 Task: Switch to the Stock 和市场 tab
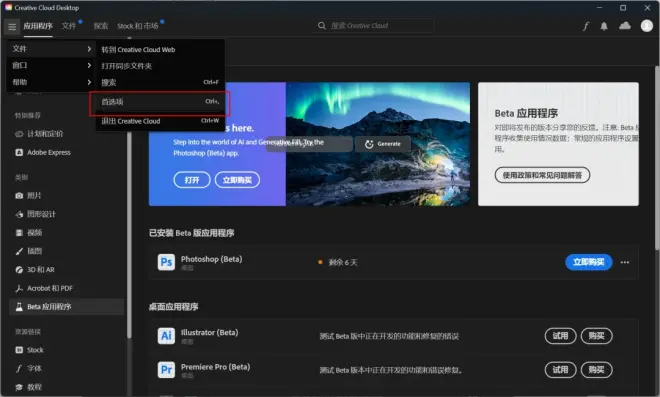tap(138, 26)
